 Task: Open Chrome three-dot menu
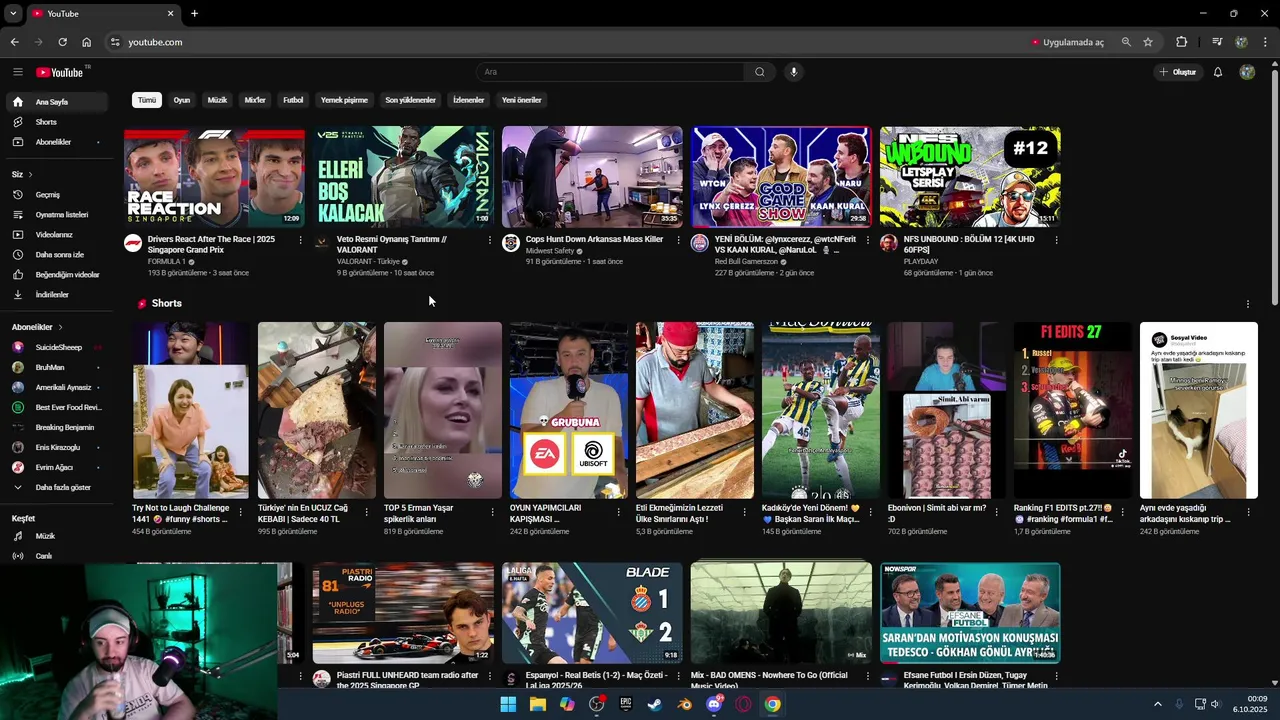(1266, 42)
